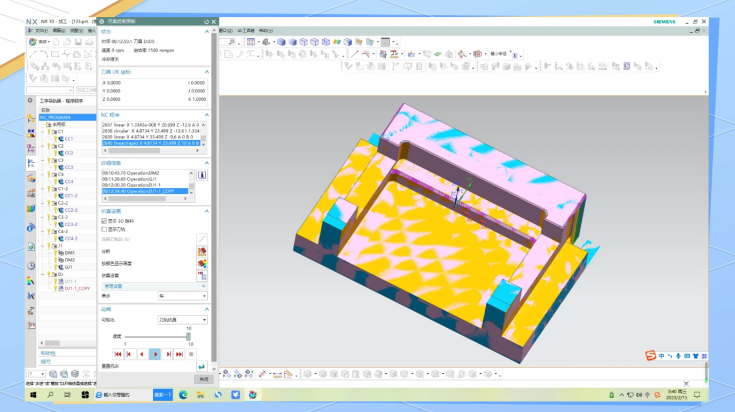This screenshot has height=412, width=735.
Task: Click the reset machine arrow icon
Action: [x=202, y=367]
